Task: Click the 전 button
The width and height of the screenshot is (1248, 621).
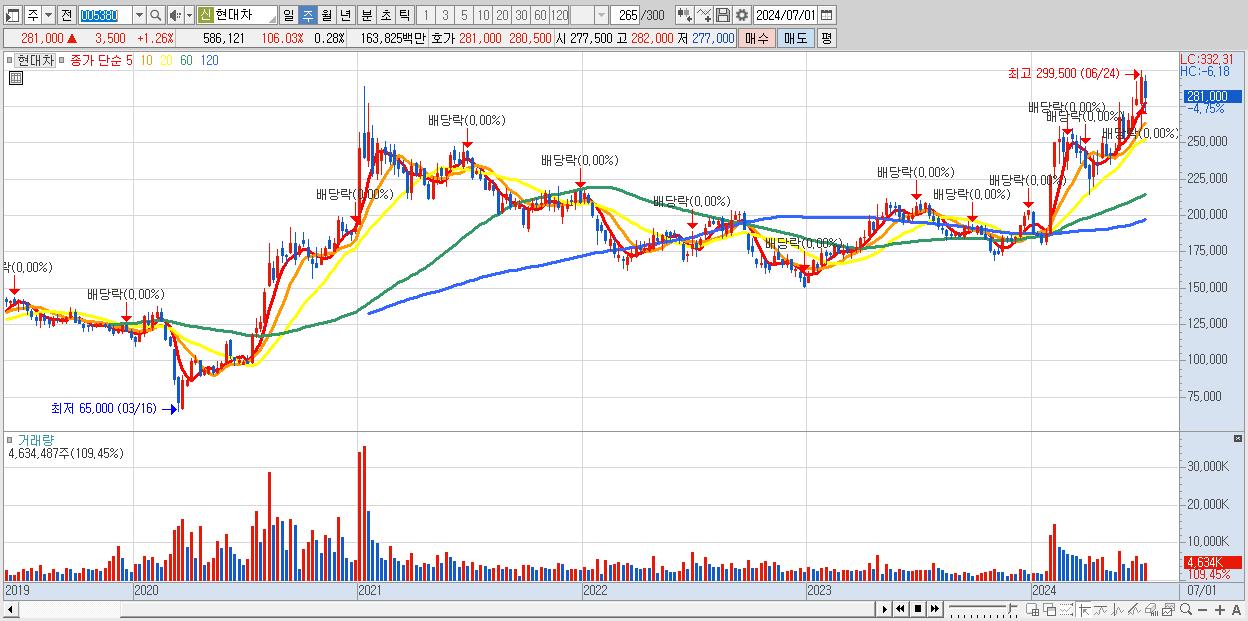Action: [x=66, y=15]
